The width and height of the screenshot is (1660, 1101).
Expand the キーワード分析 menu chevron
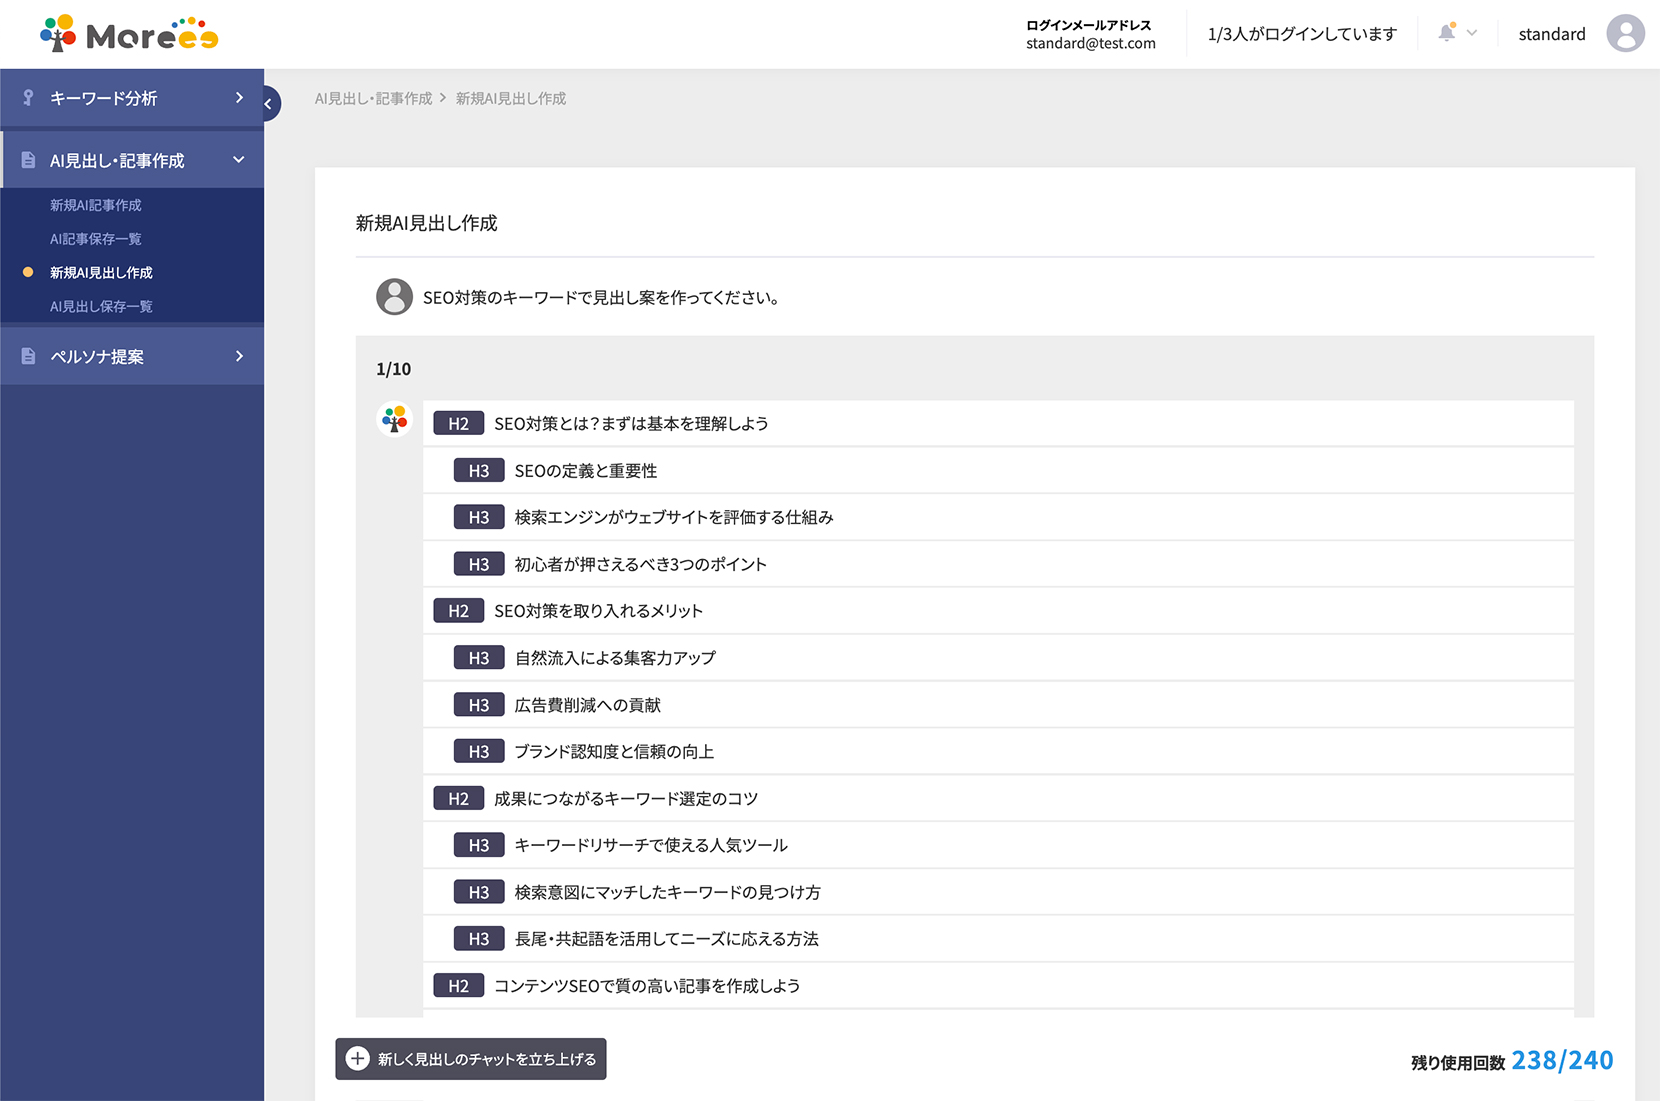coord(239,98)
